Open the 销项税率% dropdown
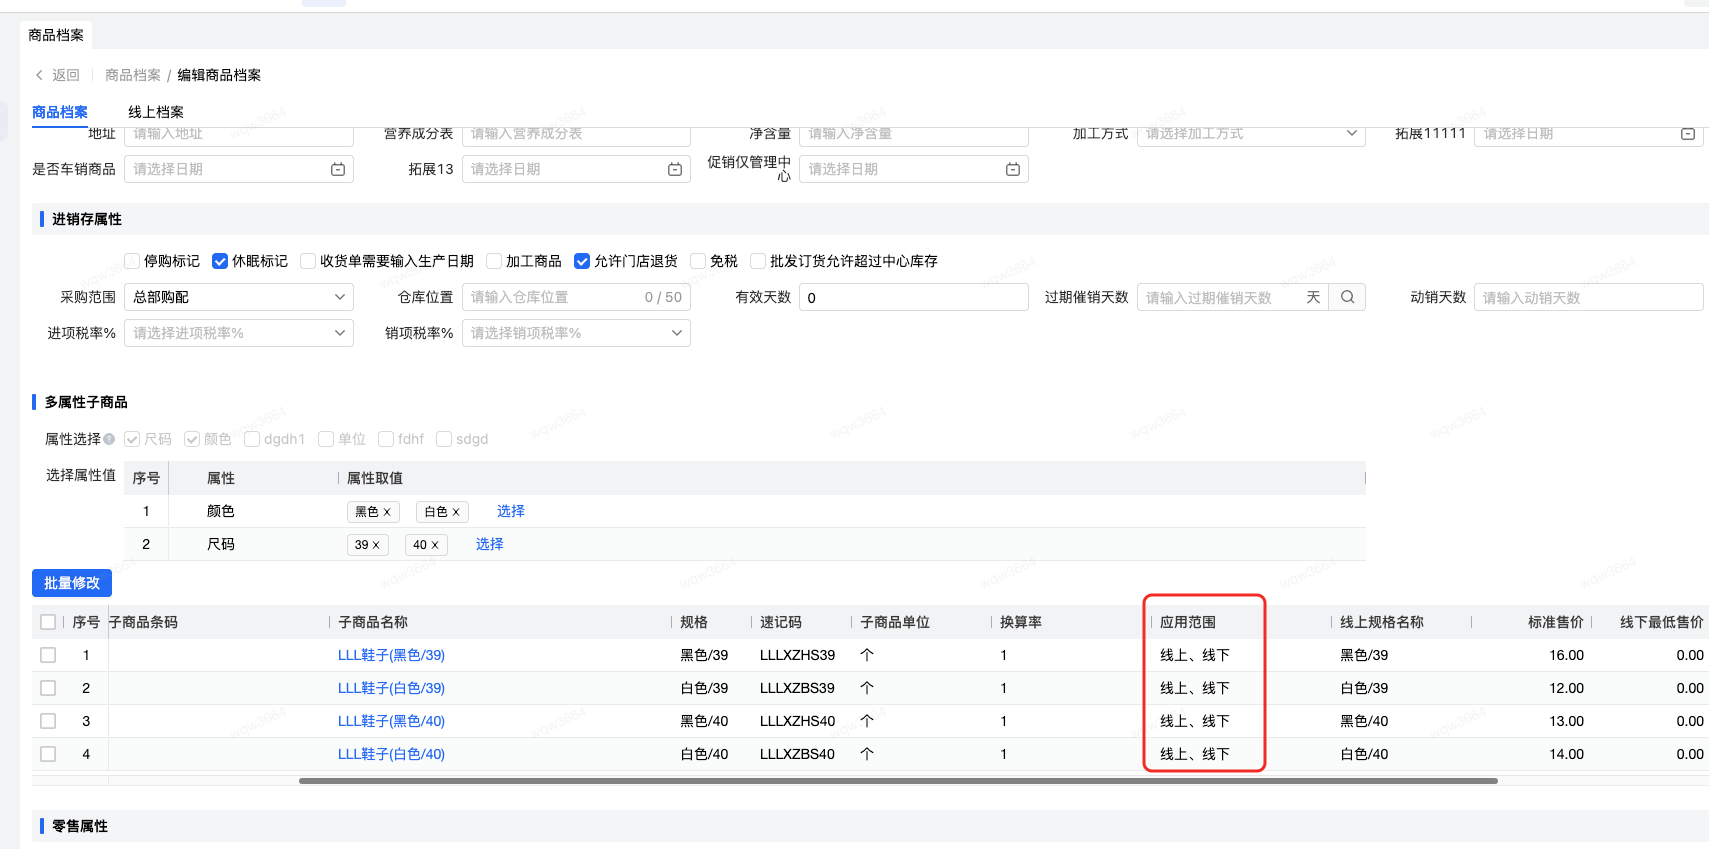 (x=576, y=333)
